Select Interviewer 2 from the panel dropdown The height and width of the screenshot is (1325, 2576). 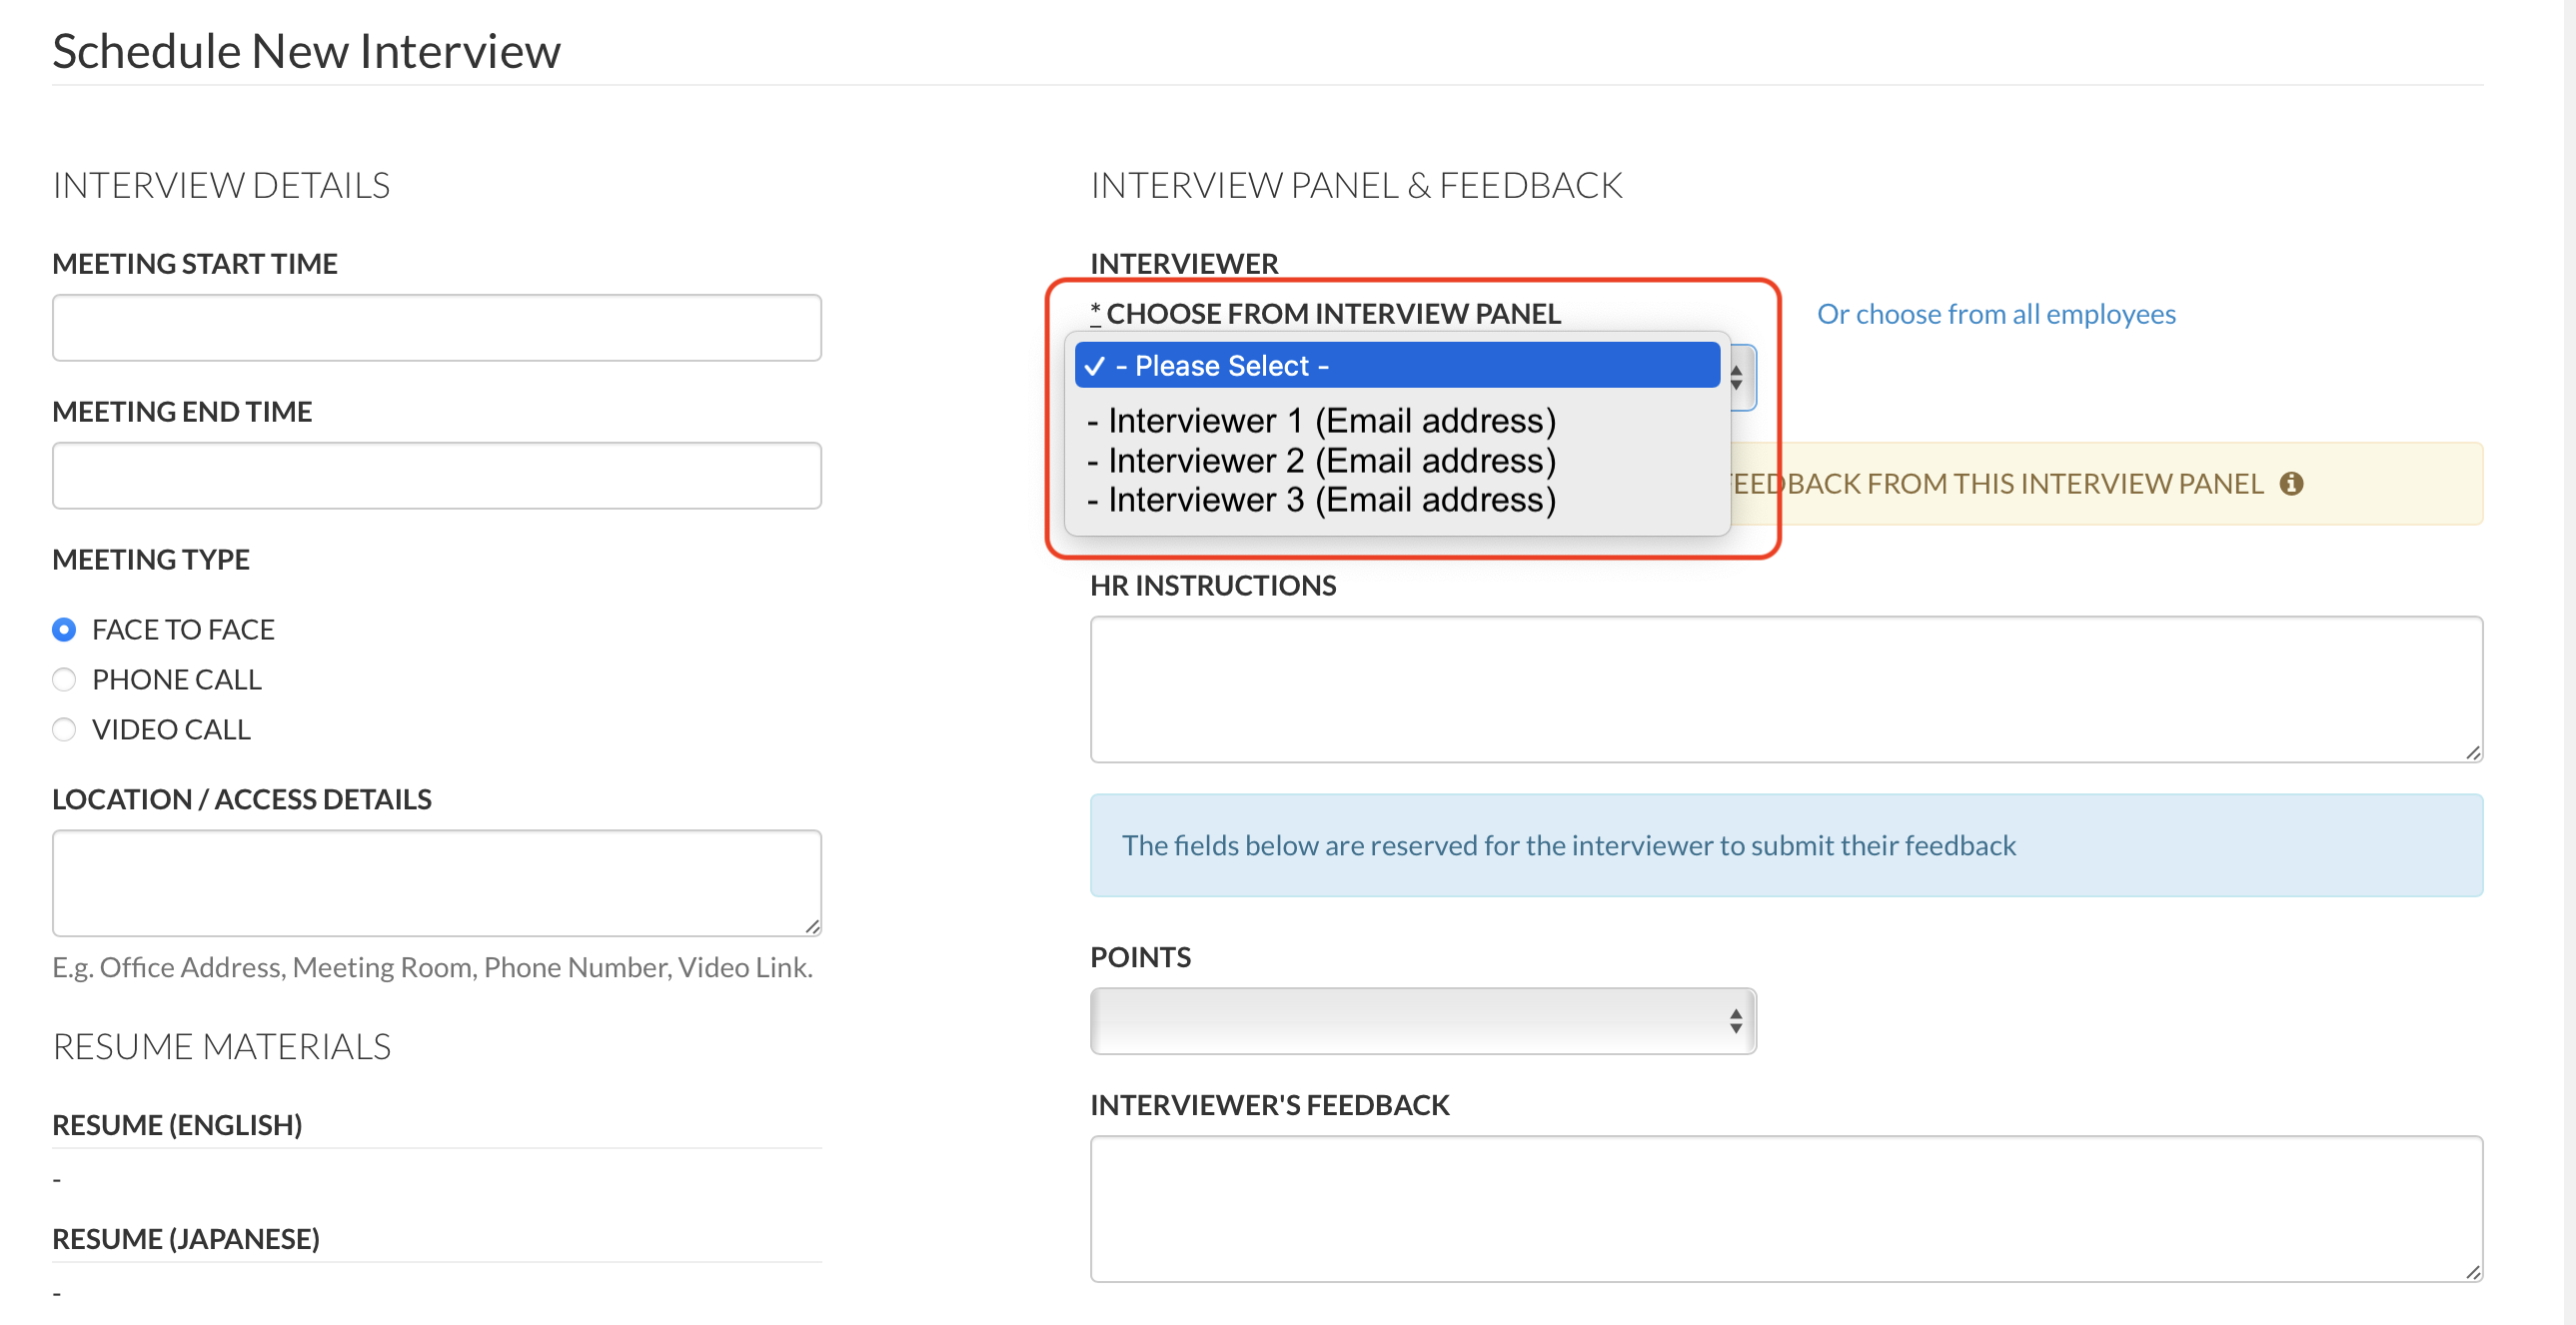(x=1321, y=460)
